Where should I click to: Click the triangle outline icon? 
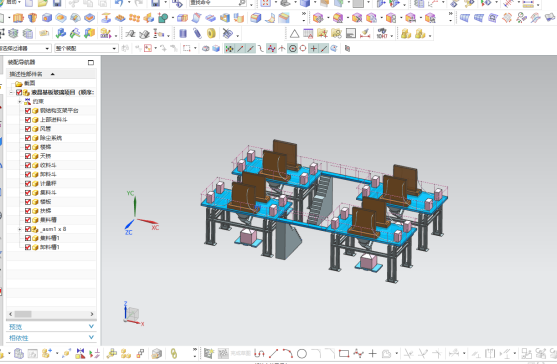294,34
